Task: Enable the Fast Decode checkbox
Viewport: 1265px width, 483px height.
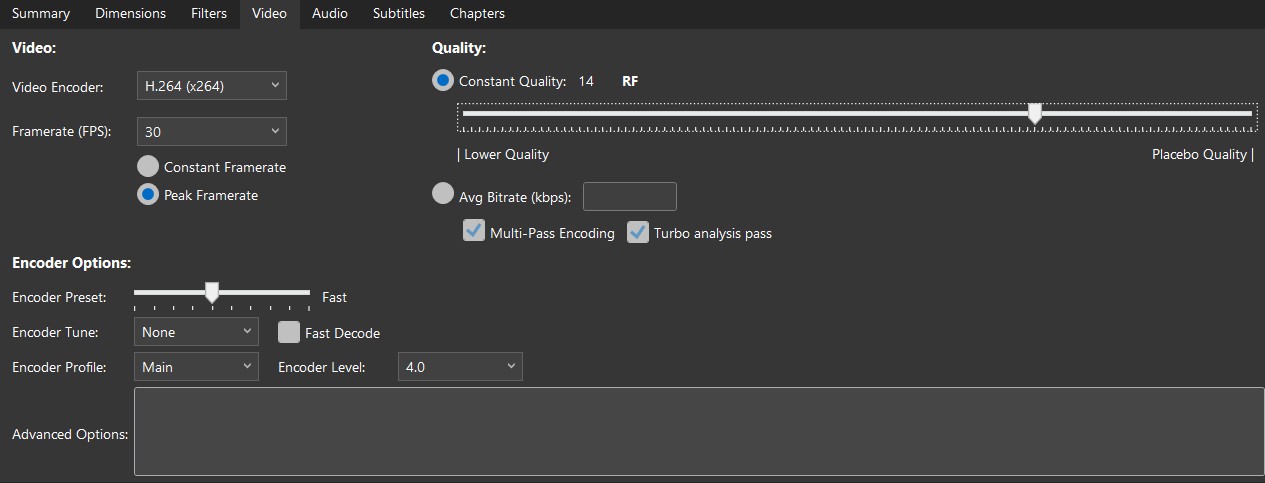Action: (x=289, y=332)
